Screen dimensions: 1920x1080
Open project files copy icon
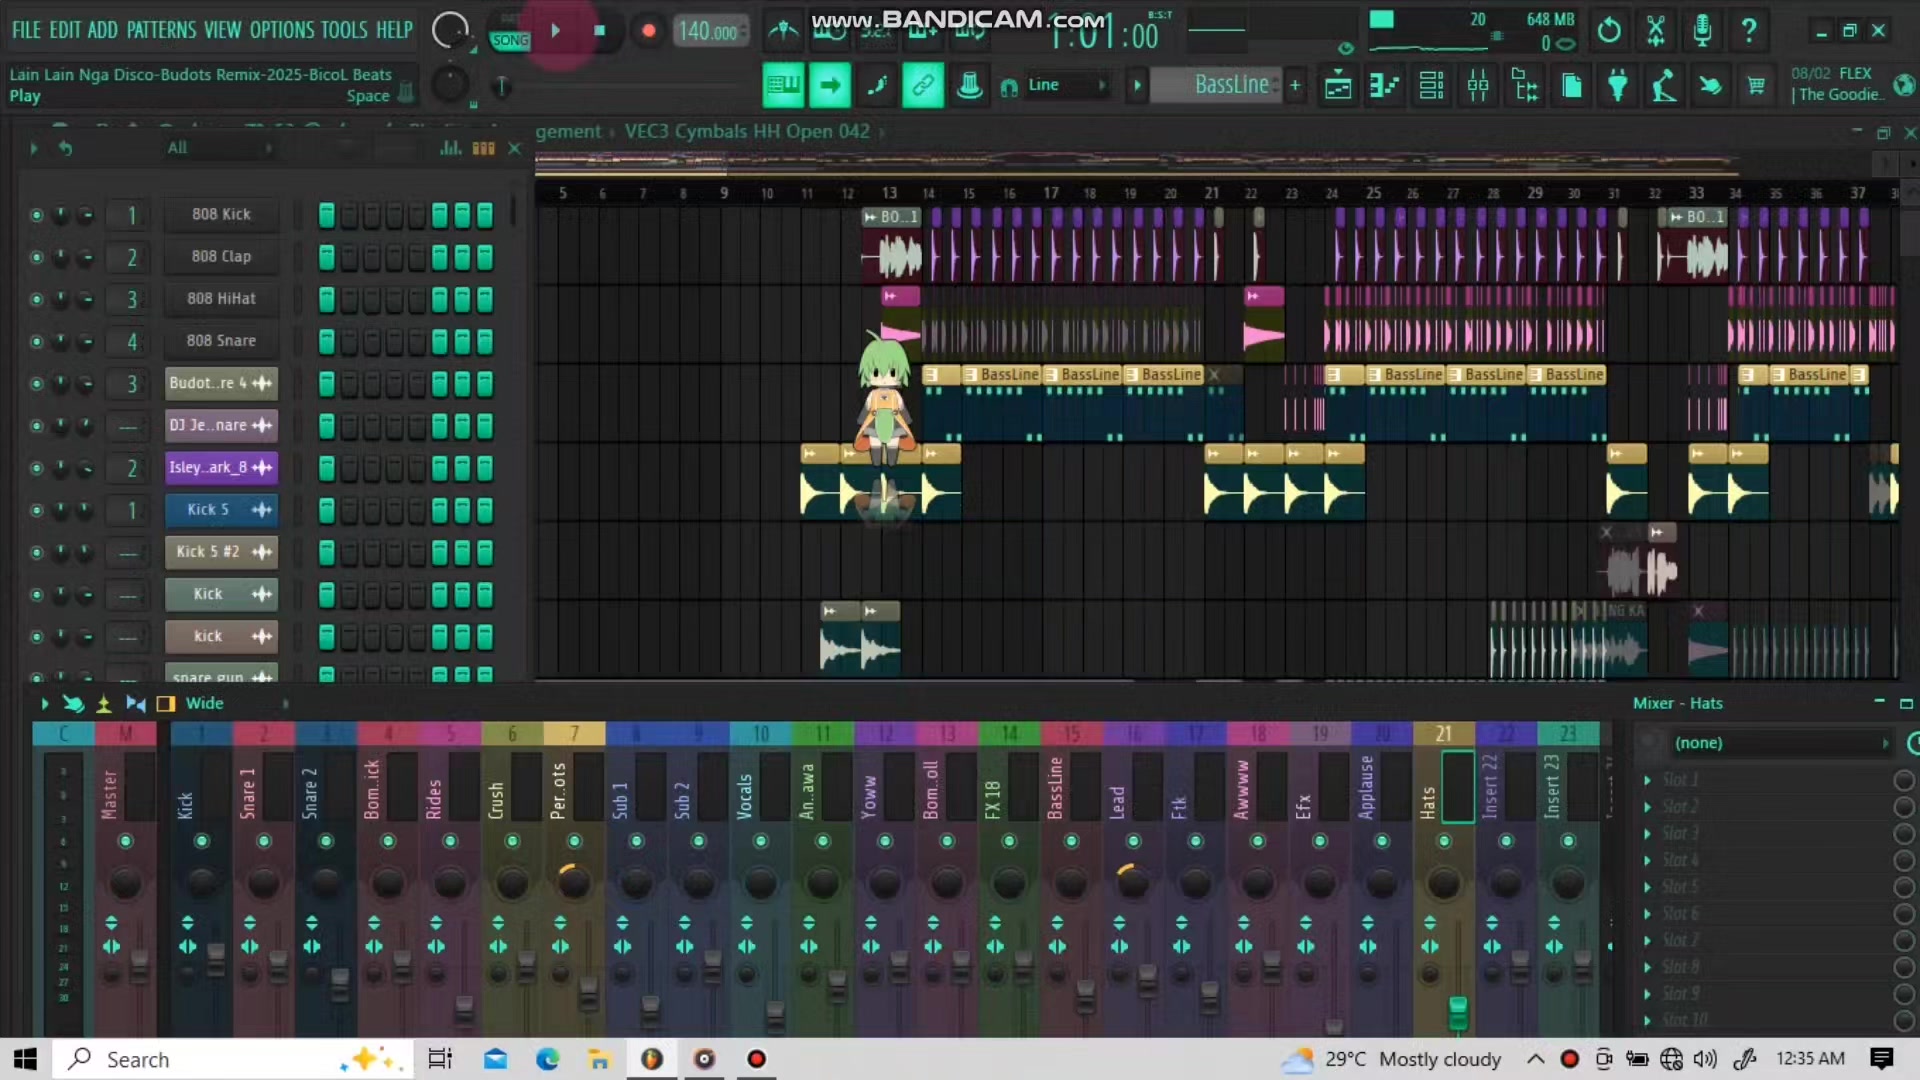click(1571, 87)
